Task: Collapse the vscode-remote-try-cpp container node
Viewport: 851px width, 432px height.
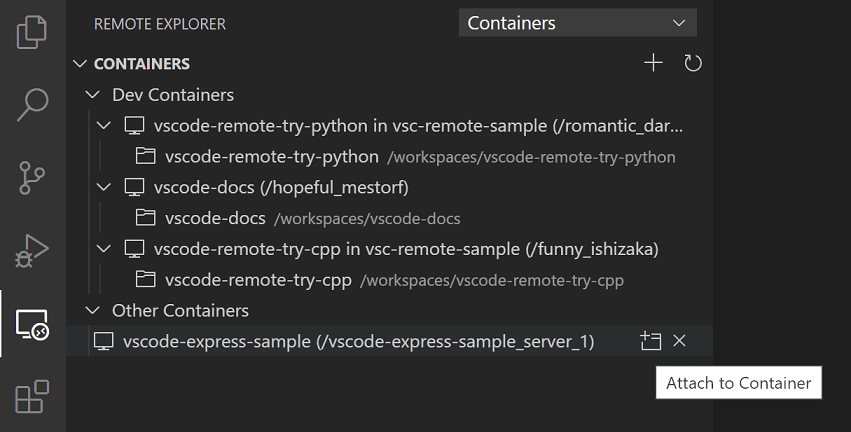Action: tap(104, 249)
